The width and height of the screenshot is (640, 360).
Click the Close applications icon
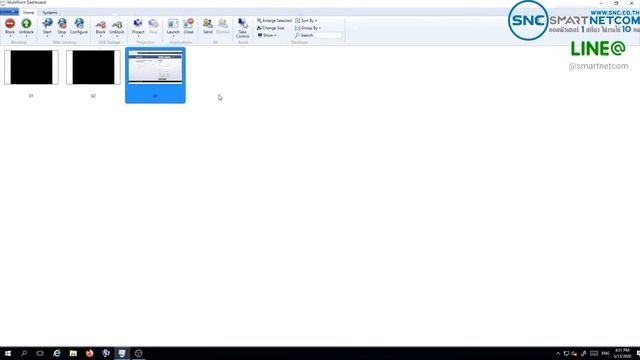pyautogui.click(x=189, y=24)
